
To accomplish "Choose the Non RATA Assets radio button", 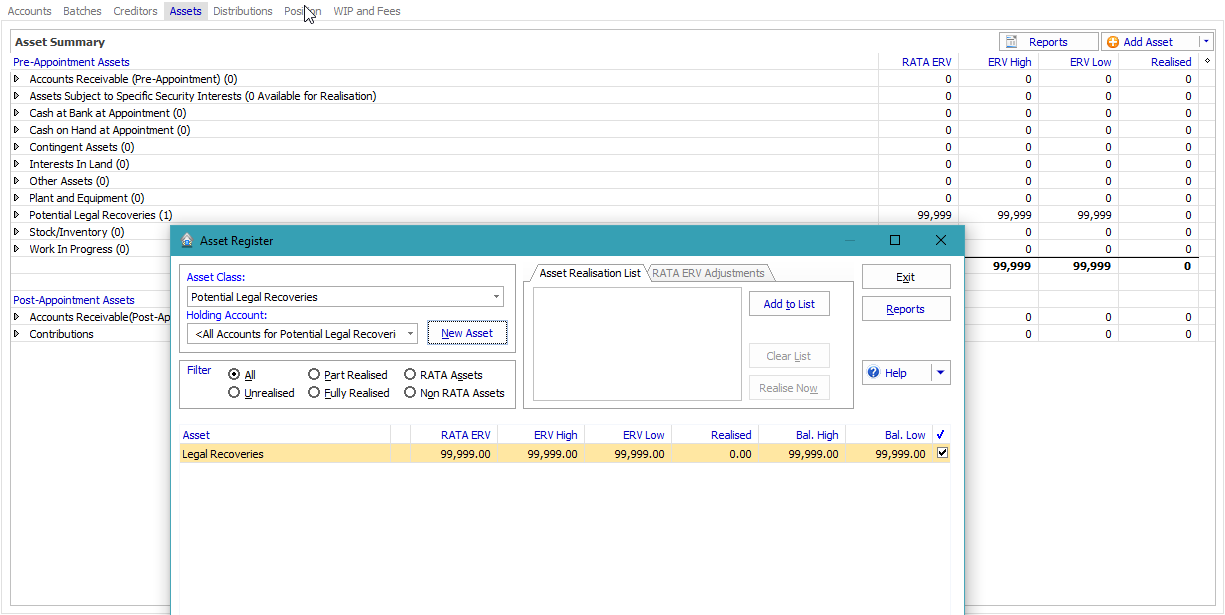I will 410,393.
